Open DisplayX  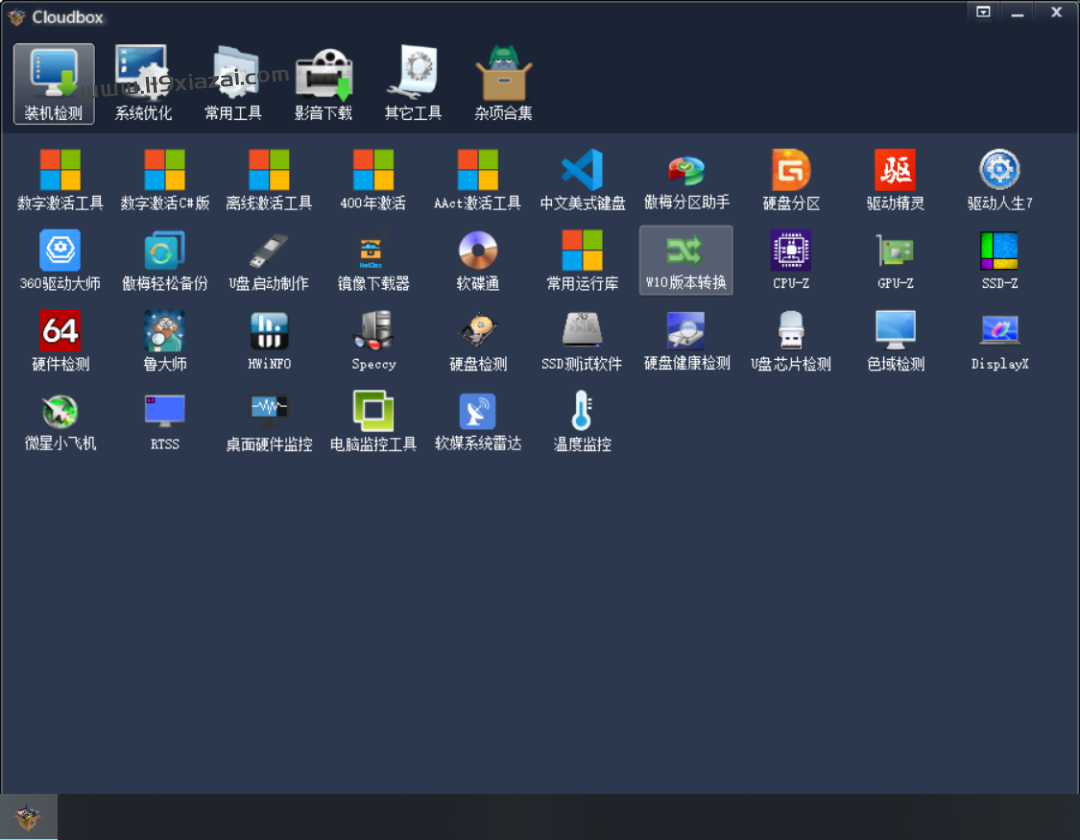(x=999, y=341)
